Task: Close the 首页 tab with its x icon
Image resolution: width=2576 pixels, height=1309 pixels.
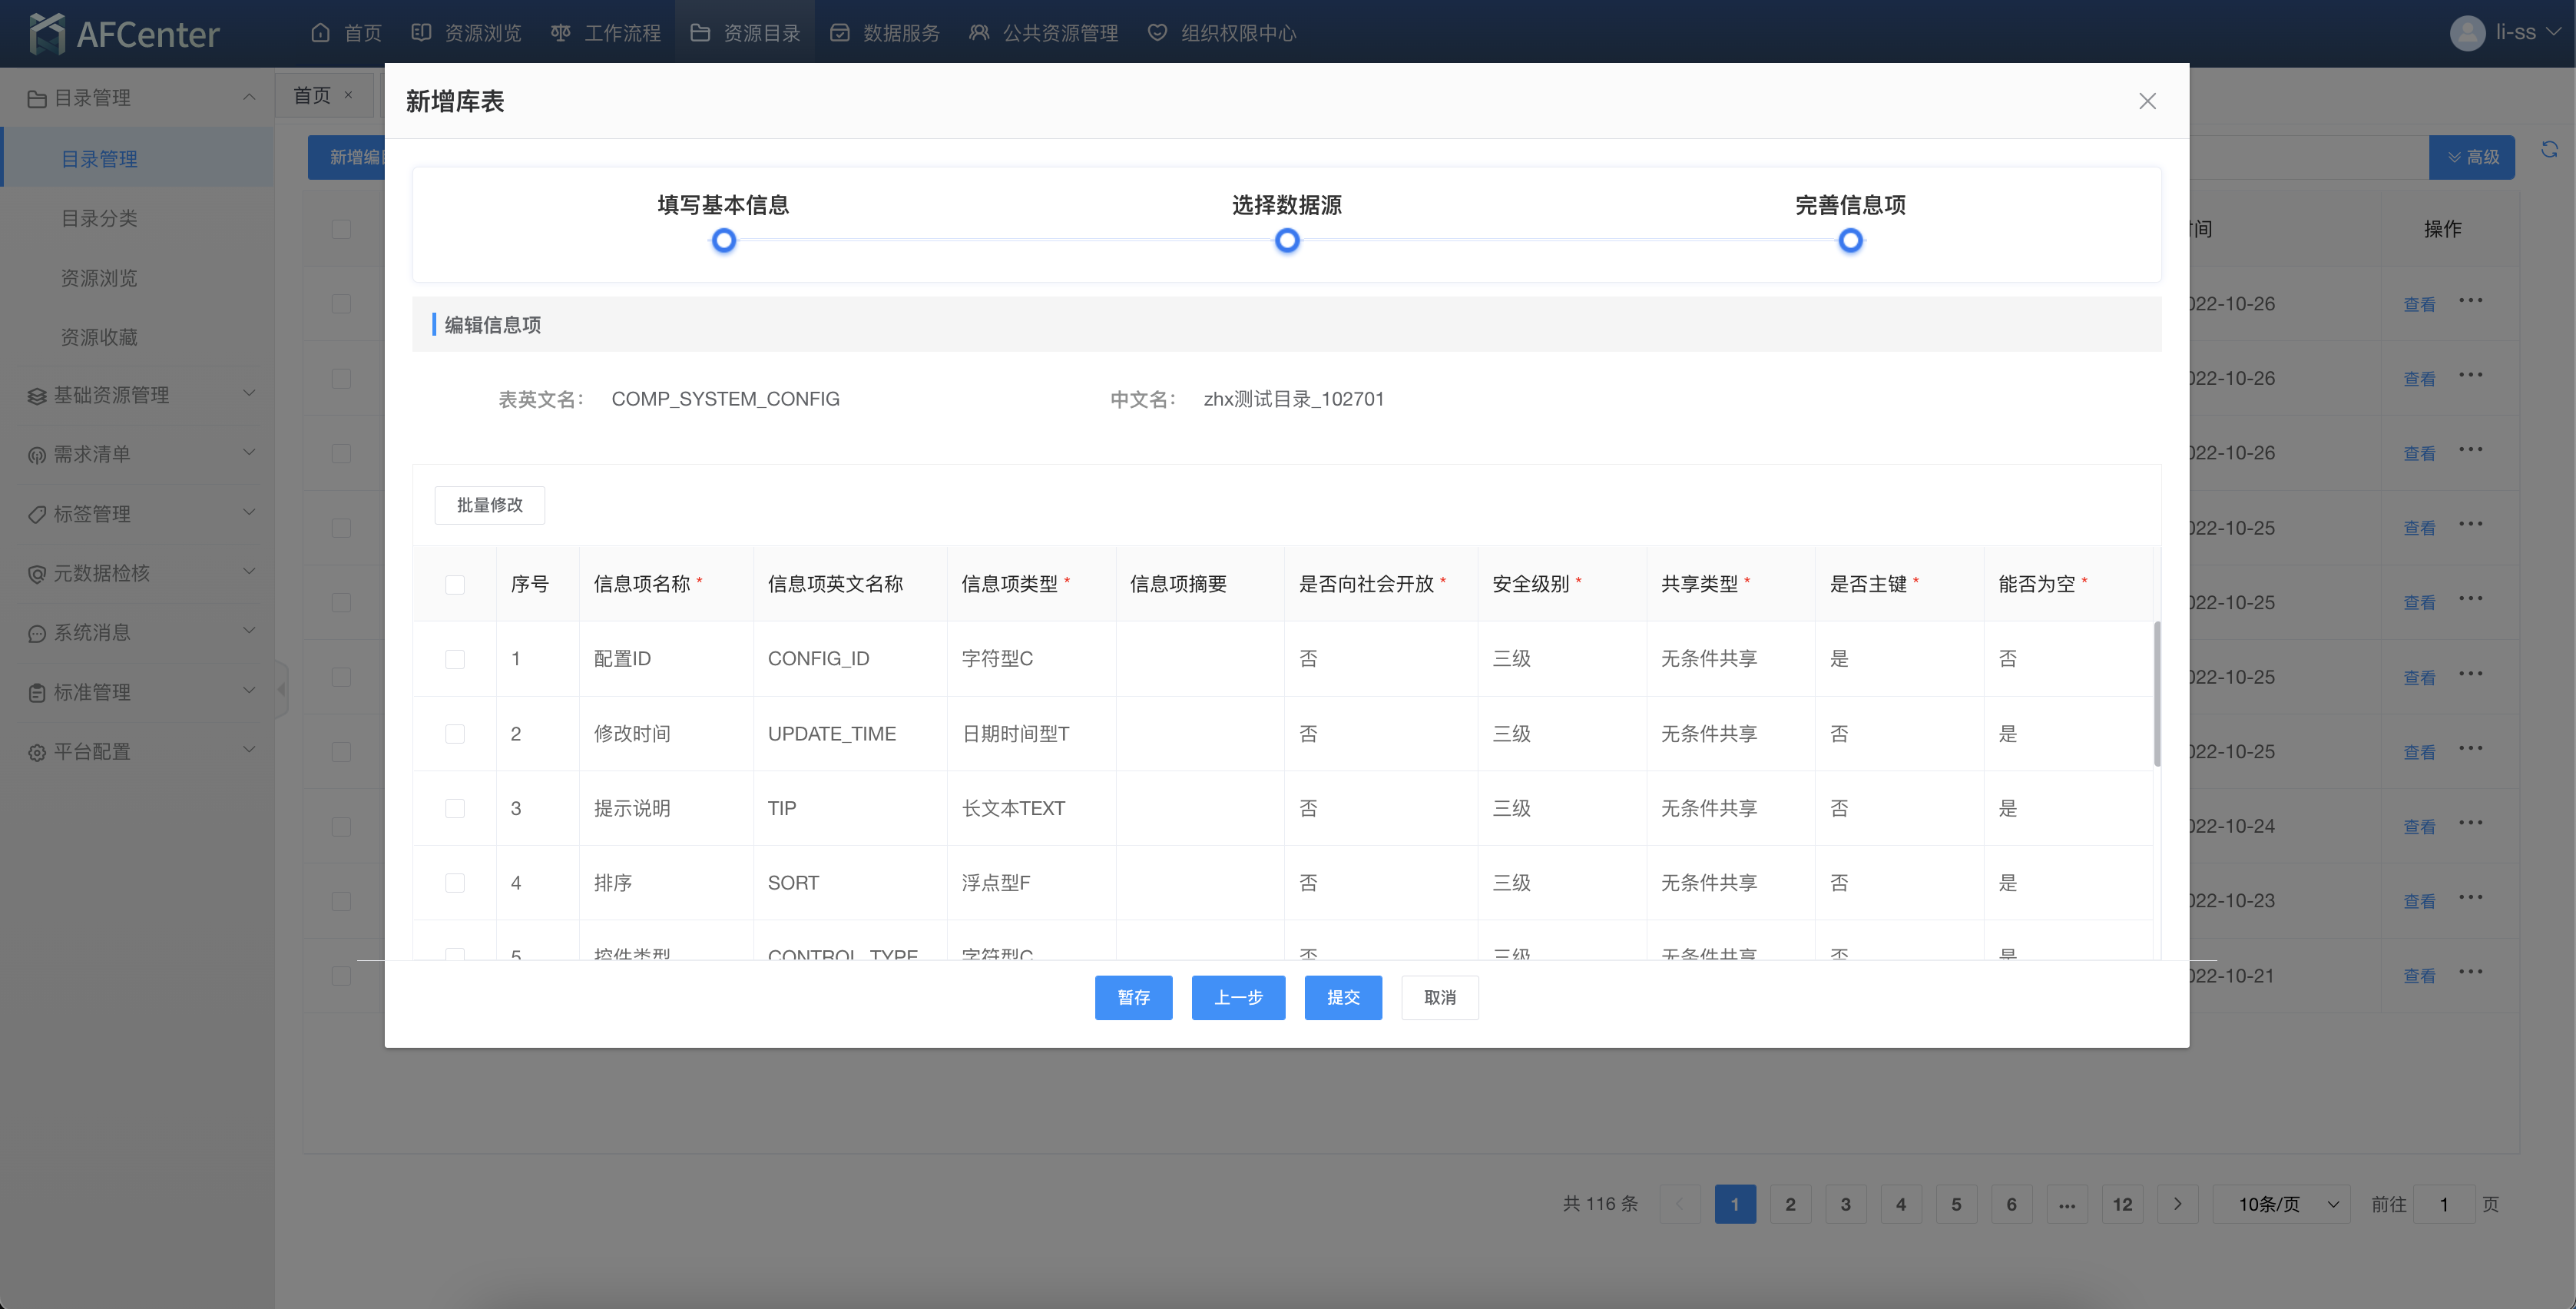Action: (348, 95)
